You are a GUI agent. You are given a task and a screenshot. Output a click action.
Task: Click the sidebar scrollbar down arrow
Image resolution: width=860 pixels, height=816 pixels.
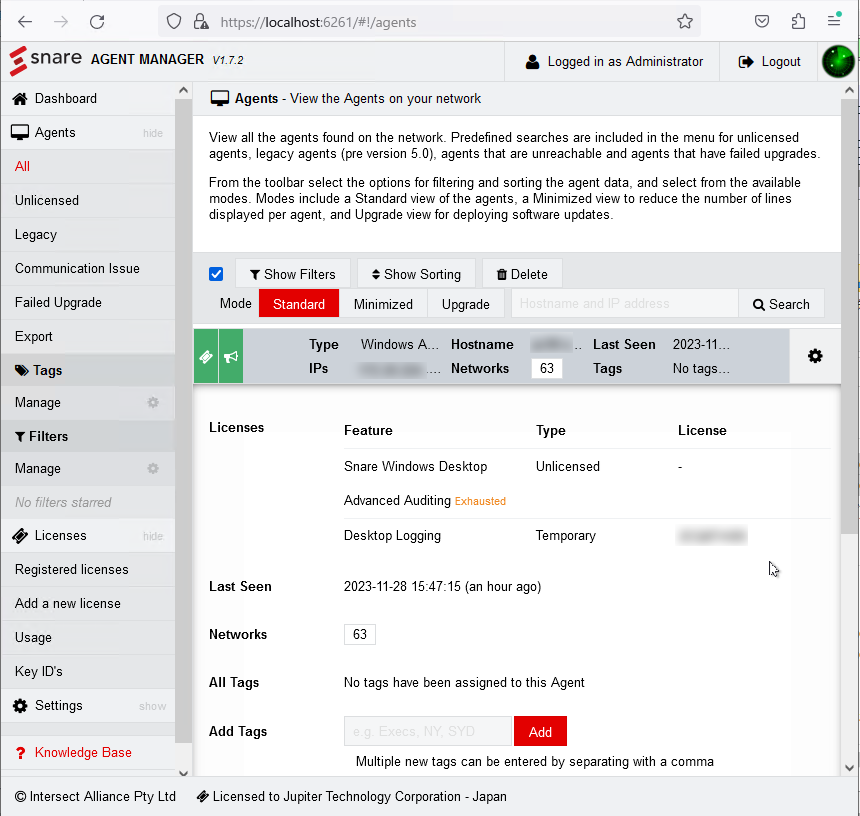coord(184,773)
